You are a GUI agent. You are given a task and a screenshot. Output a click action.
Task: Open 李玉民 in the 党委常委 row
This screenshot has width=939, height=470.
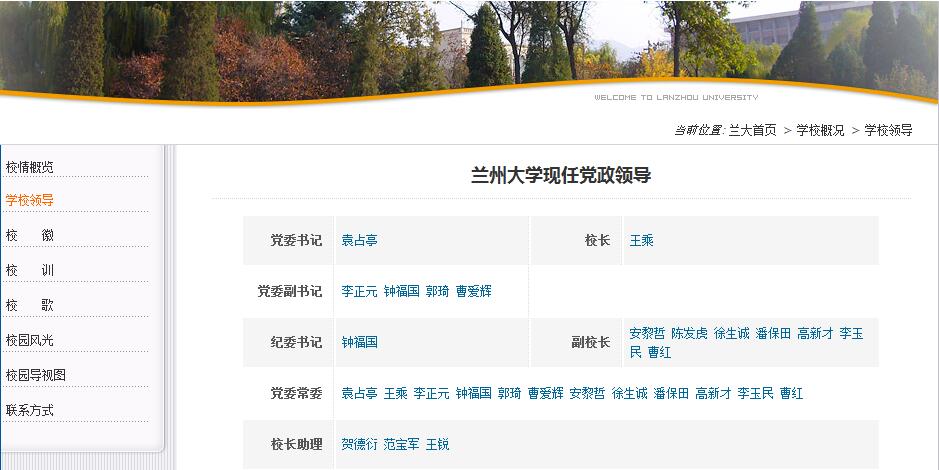click(x=755, y=393)
